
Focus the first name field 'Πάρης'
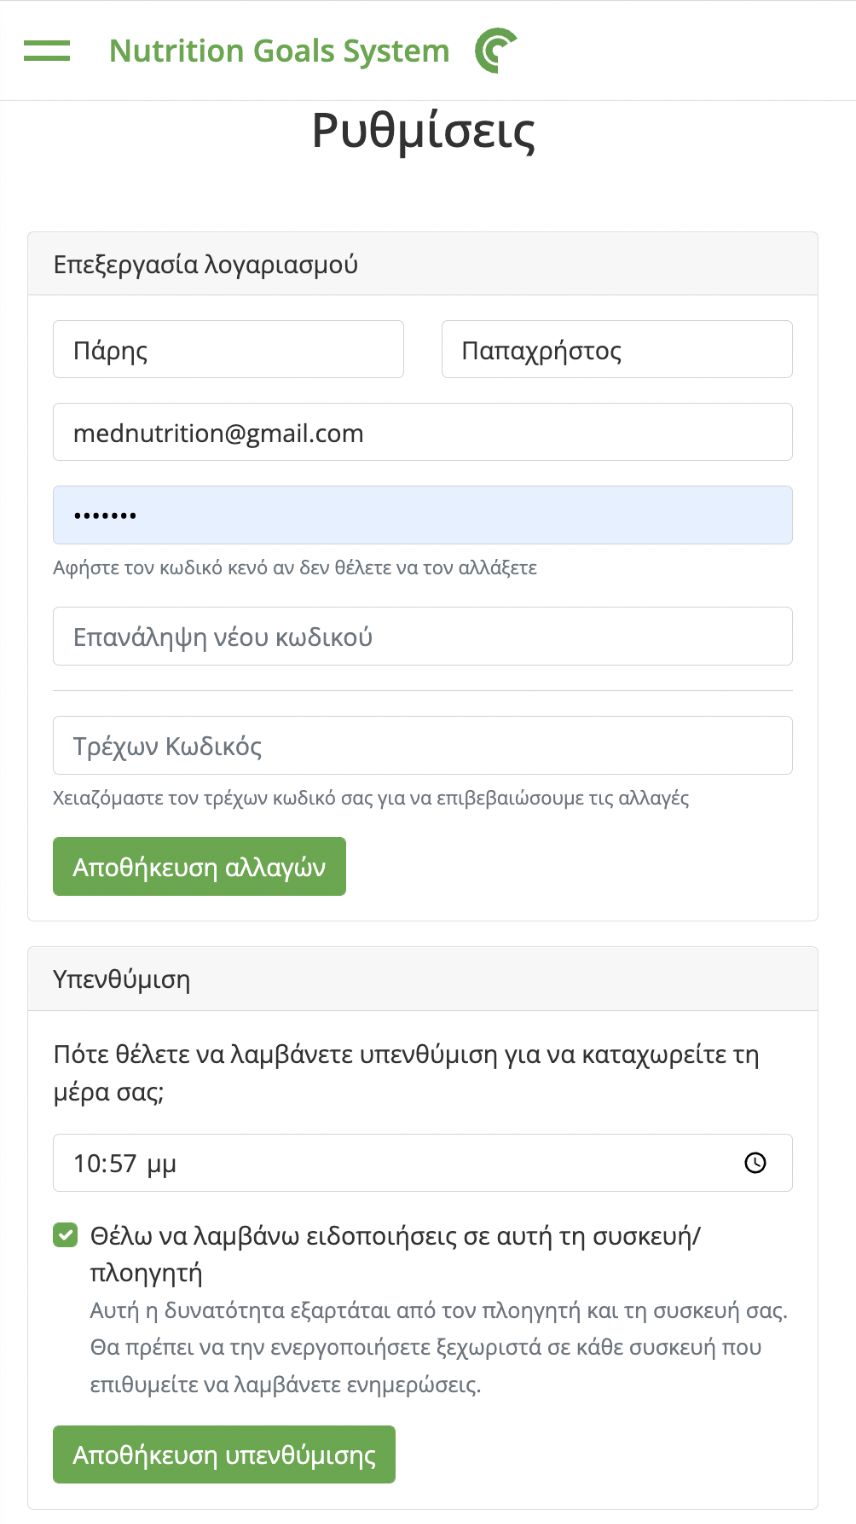click(228, 349)
